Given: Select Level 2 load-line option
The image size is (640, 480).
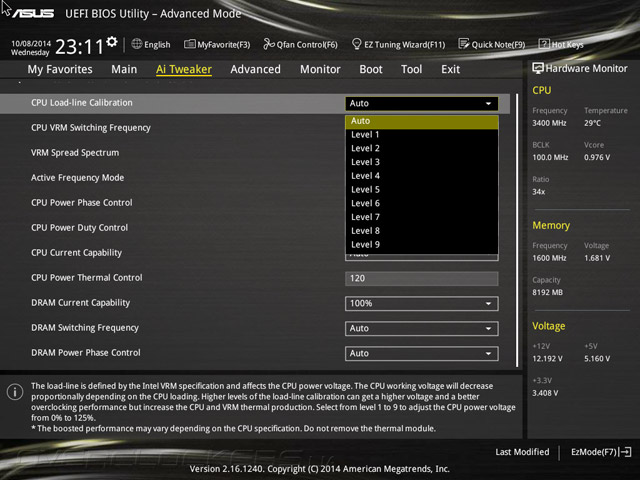Looking at the screenshot, I should [x=422, y=149].
